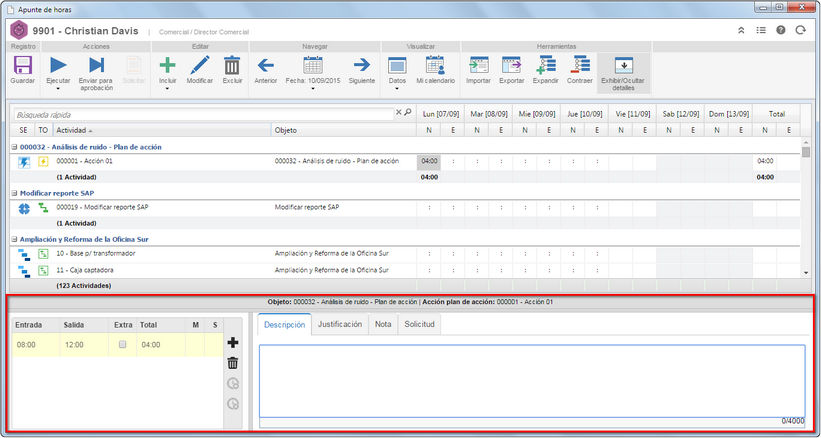Select row 11 - Caja captadora
Image resolution: width=821 pixels, height=438 pixels.
(x=405, y=271)
